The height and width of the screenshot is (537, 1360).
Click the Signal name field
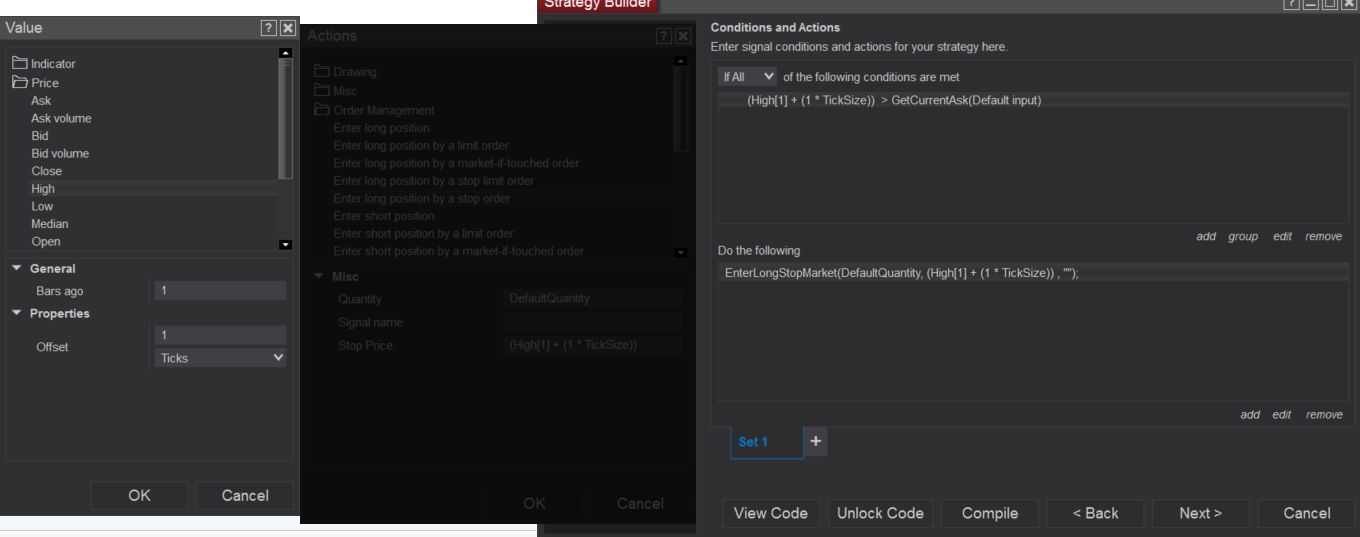593,322
